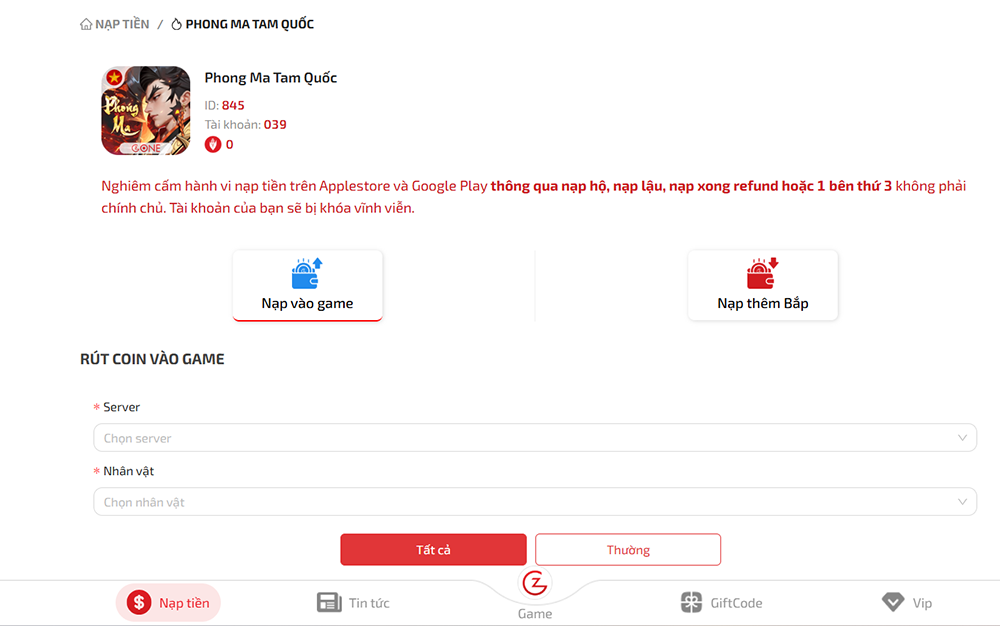Click the red coin balance icon
This screenshot has height=626, width=1000.
point(212,144)
